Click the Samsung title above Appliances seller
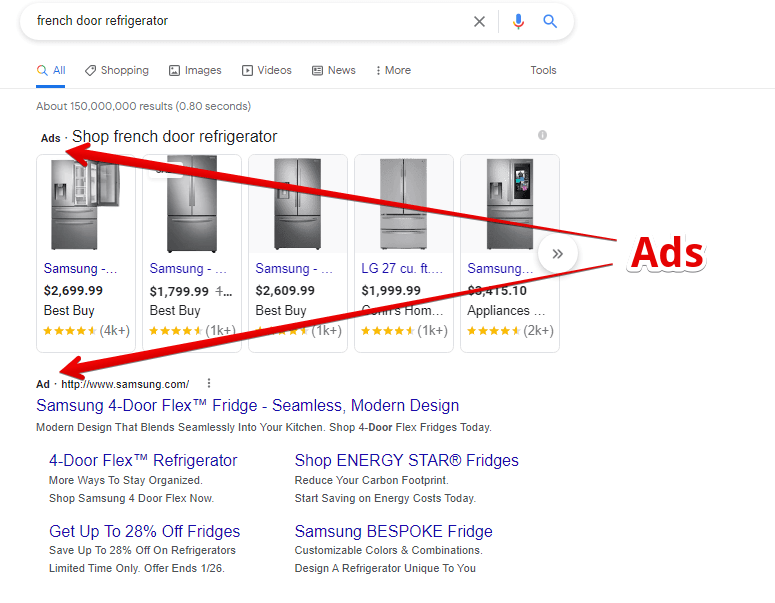 pos(500,268)
